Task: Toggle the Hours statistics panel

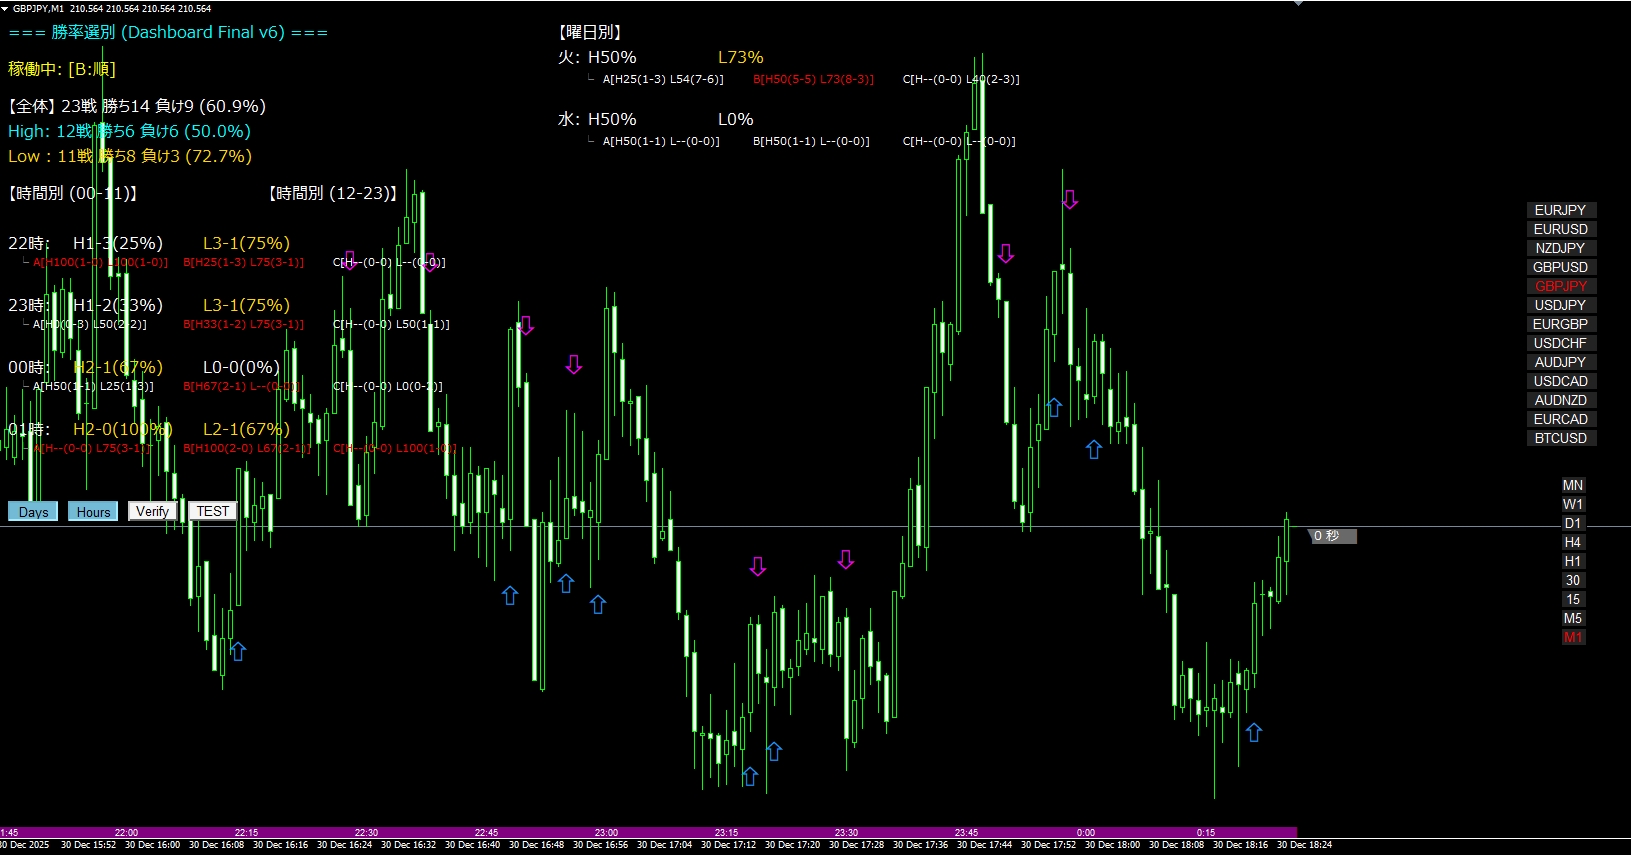Action: click(x=93, y=512)
